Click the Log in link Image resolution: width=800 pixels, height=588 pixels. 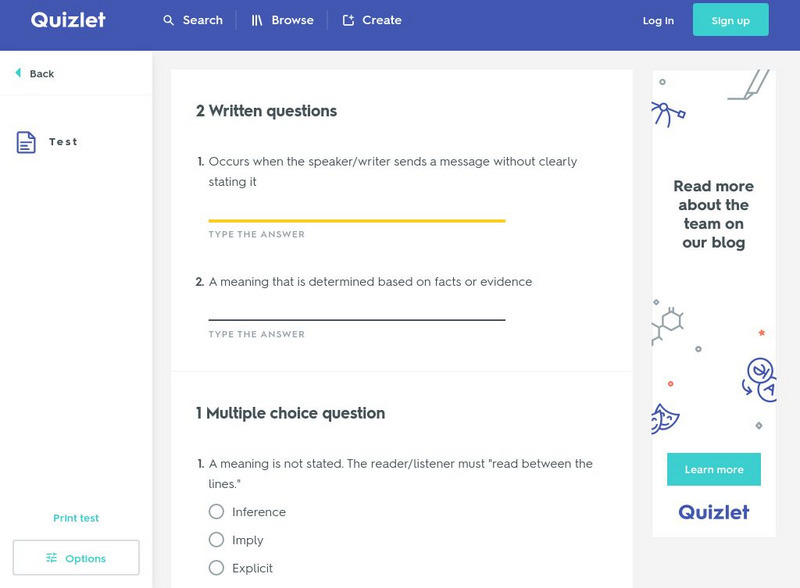pos(658,20)
